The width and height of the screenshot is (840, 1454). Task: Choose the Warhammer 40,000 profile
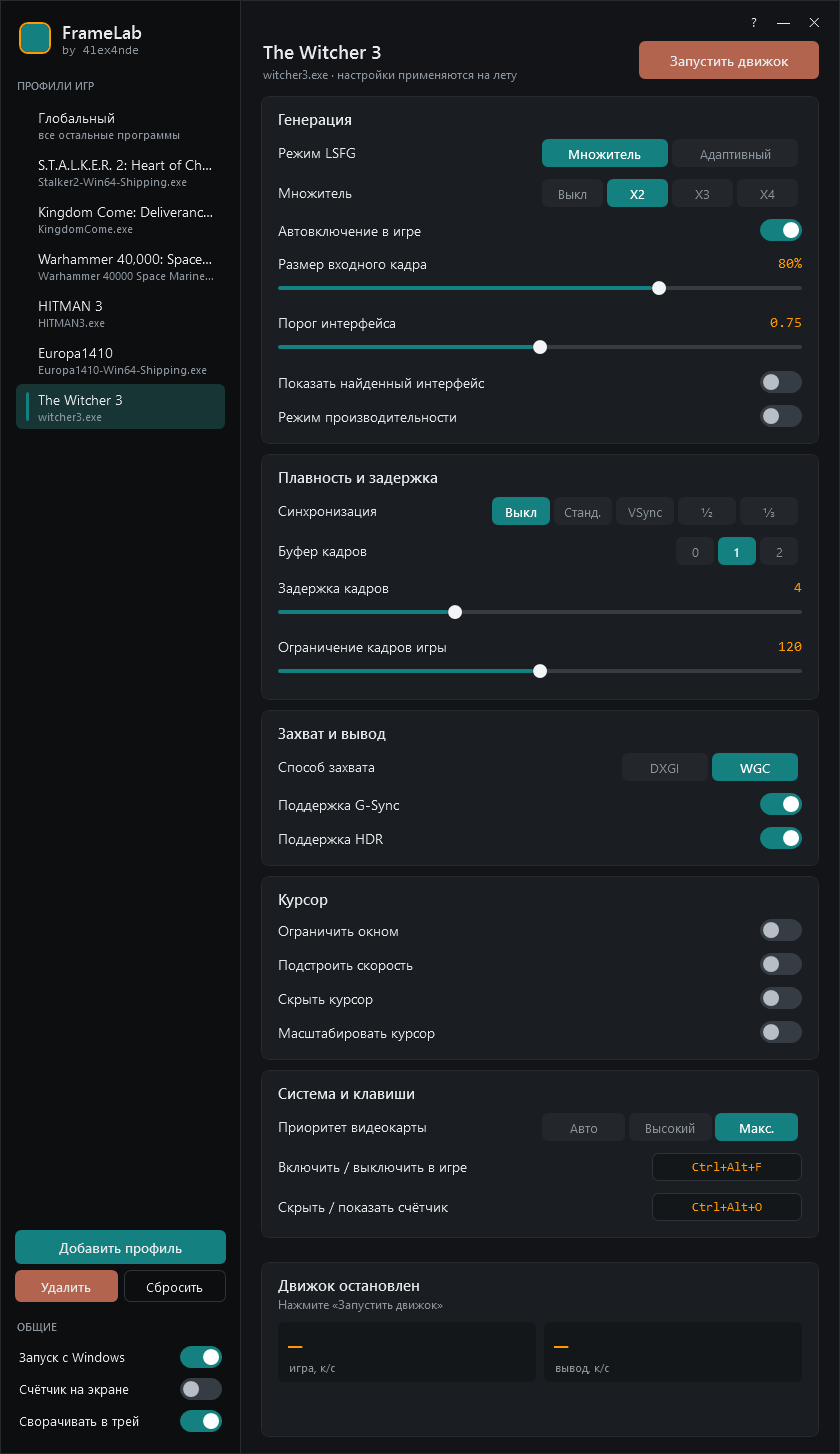[120, 266]
